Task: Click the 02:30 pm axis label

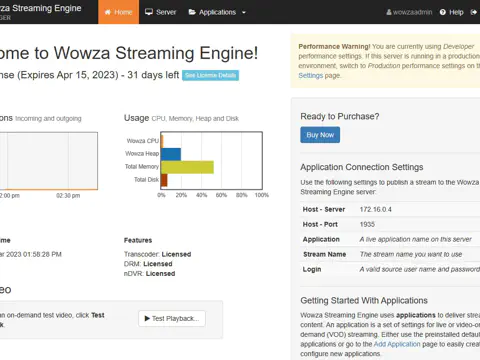Action: click(68, 196)
